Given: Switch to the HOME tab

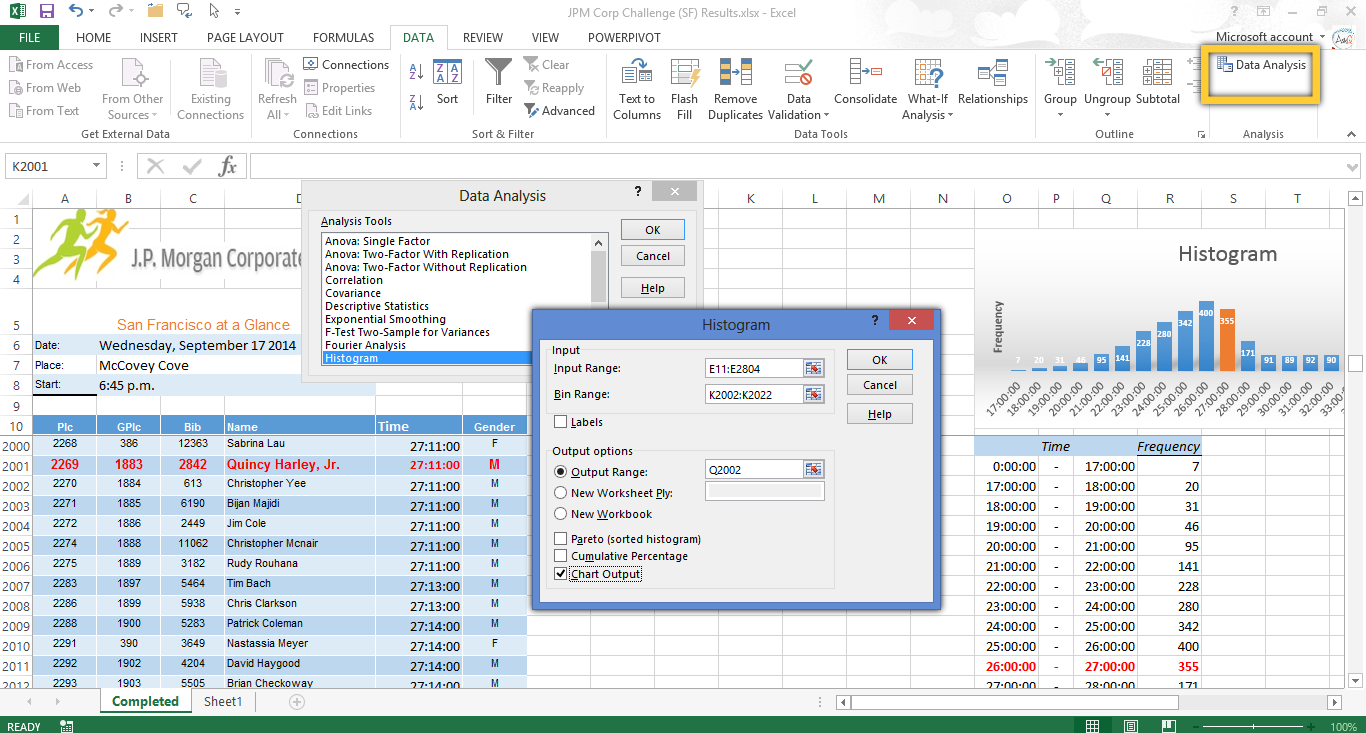Looking at the screenshot, I should [93, 38].
